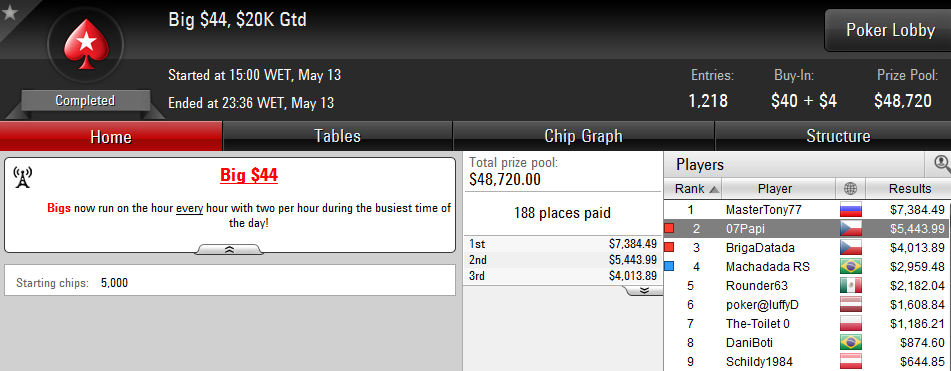
Task: Click the broadcast antenna icon beside Big $44
Action: click(22, 178)
